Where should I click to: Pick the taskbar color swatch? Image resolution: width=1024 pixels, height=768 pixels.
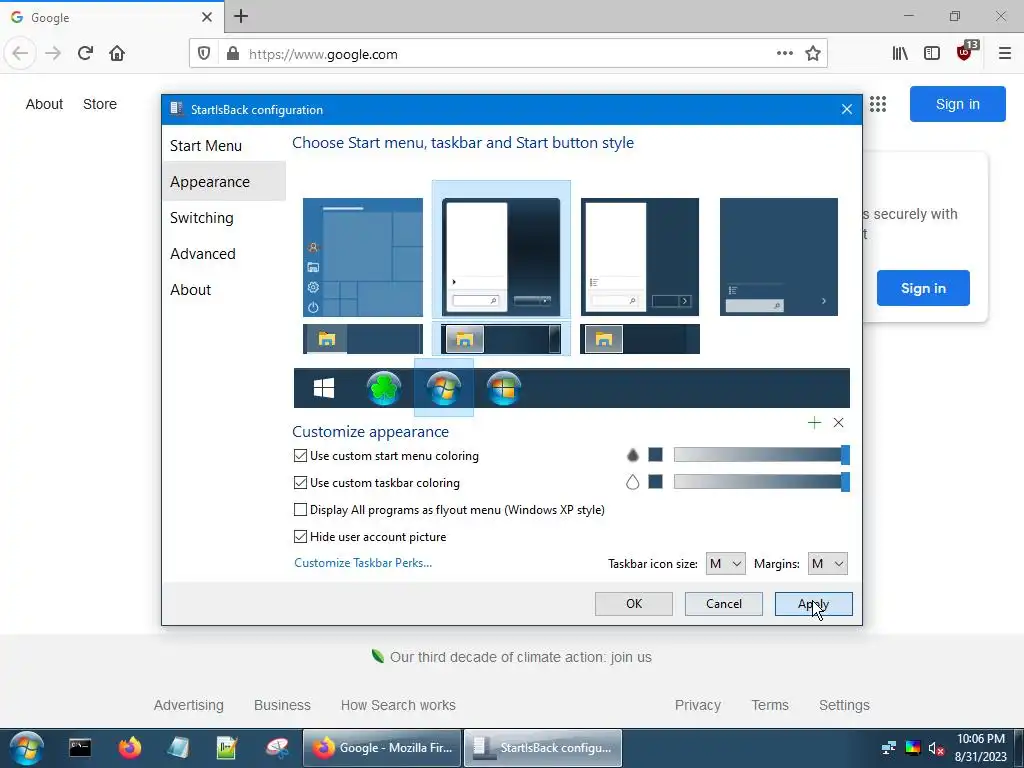coord(656,482)
